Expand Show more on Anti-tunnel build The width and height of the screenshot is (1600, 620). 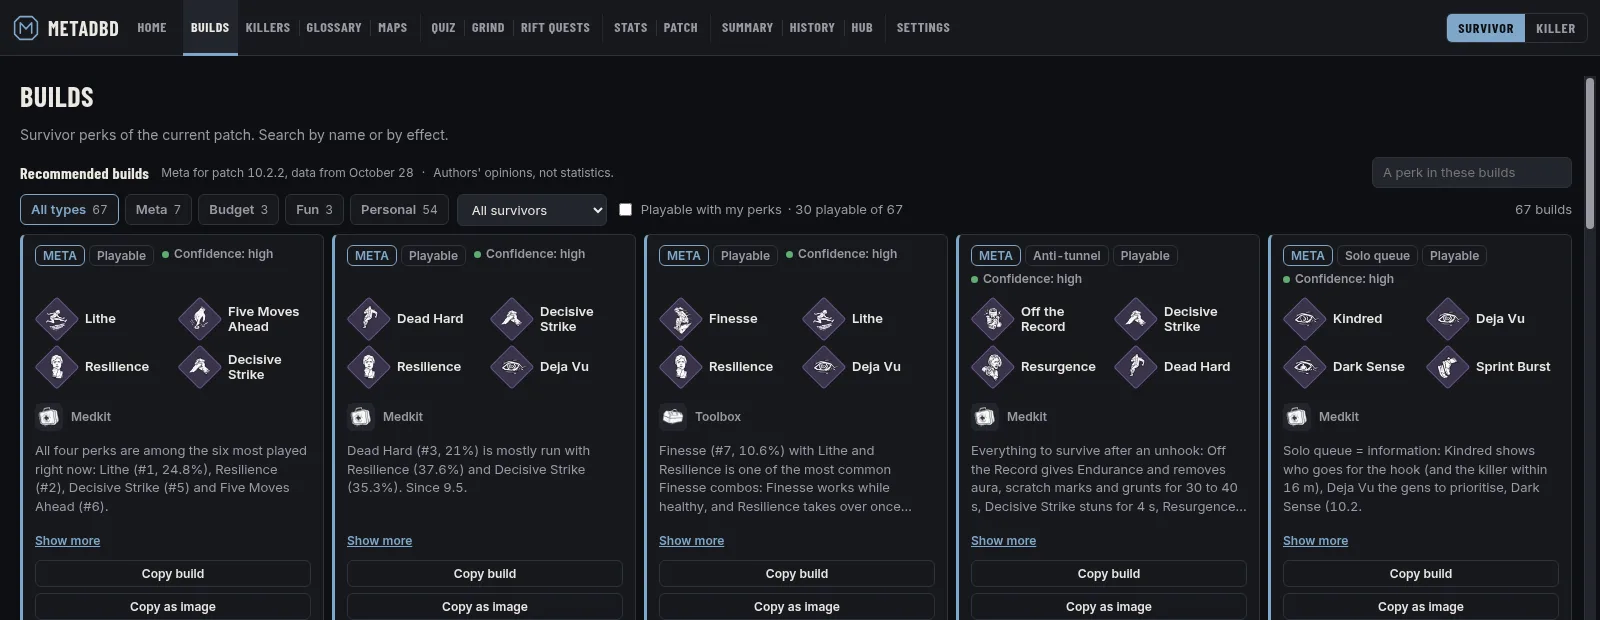pos(1003,541)
